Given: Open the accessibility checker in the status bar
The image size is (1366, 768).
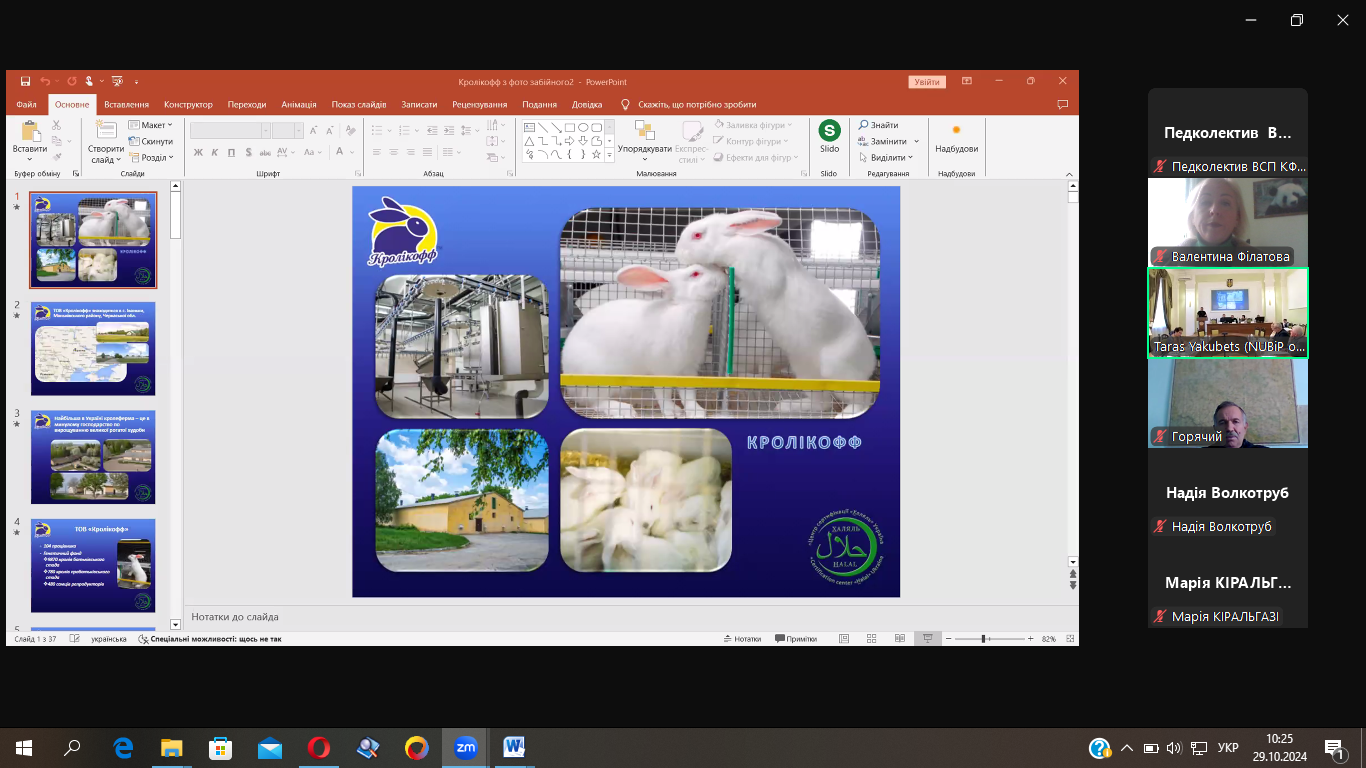Looking at the screenshot, I should click(x=210, y=638).
